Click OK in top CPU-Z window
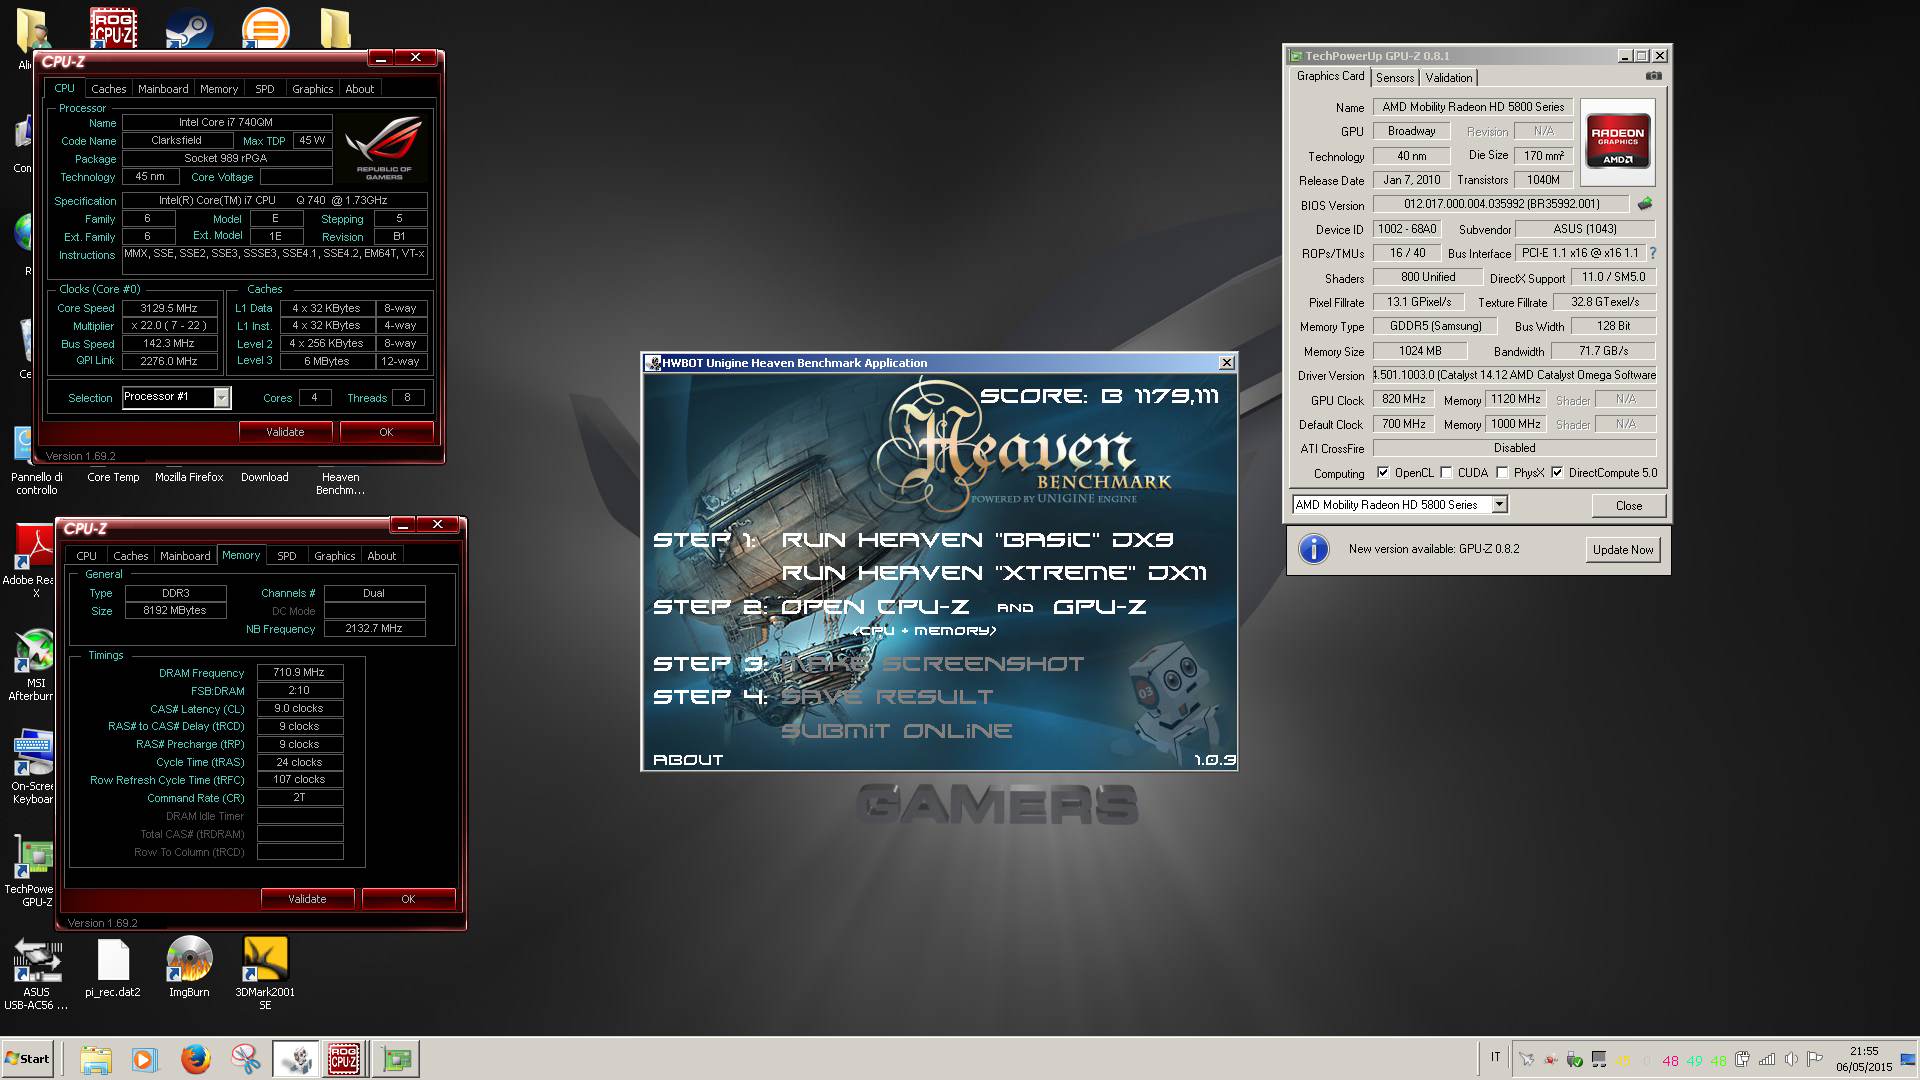This screenshot has height=1080, width=1920. tap(386, 432)
